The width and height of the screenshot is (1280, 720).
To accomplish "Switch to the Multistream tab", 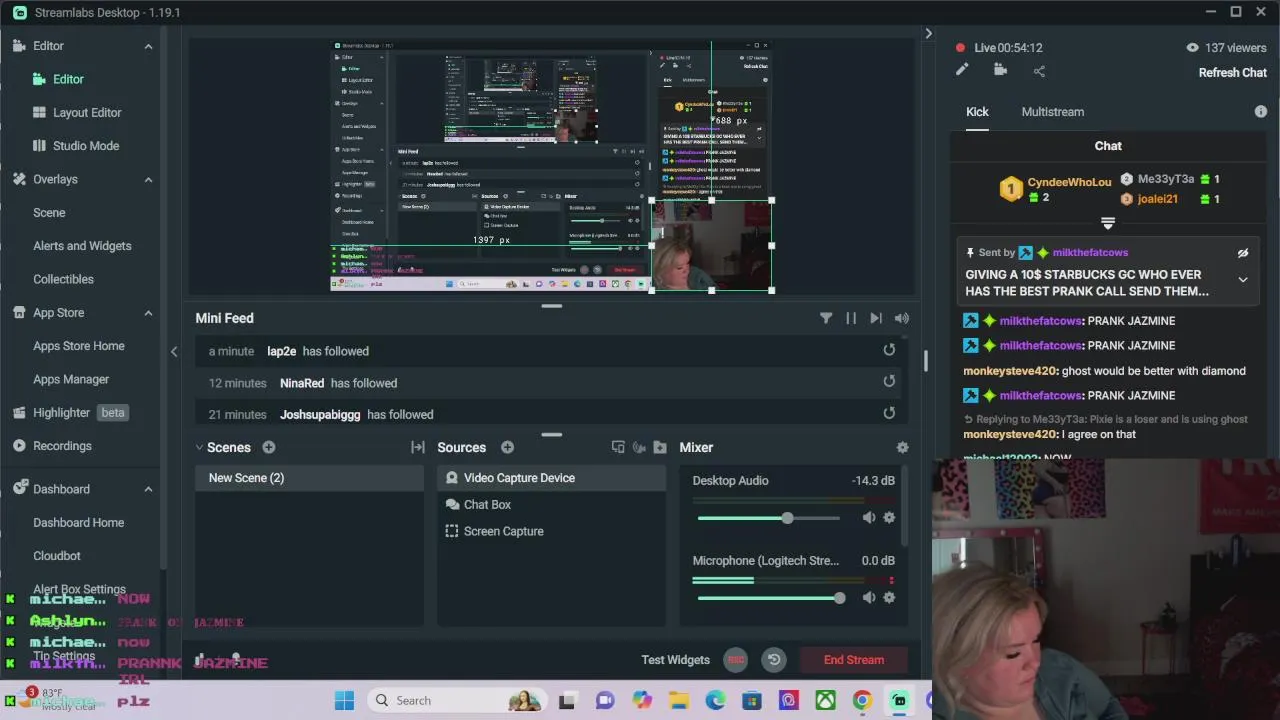I will coord(1052,112).
